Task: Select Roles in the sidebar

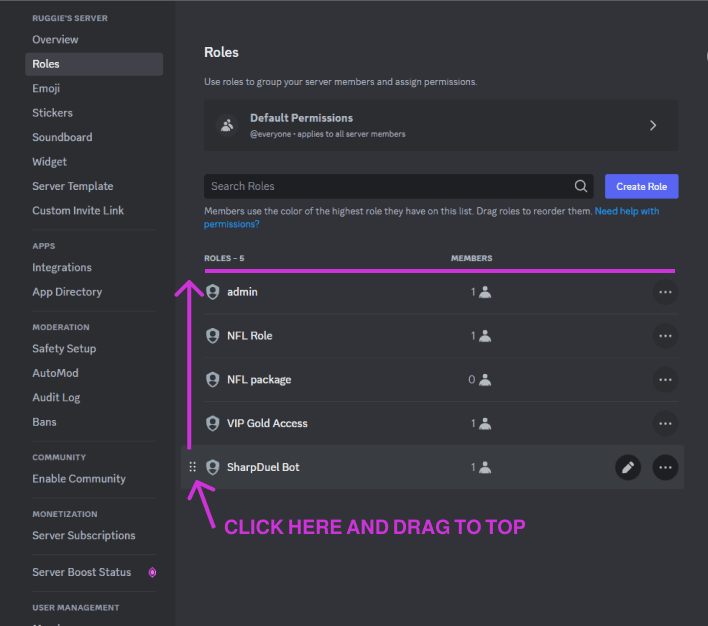Action: coord(94,64)
